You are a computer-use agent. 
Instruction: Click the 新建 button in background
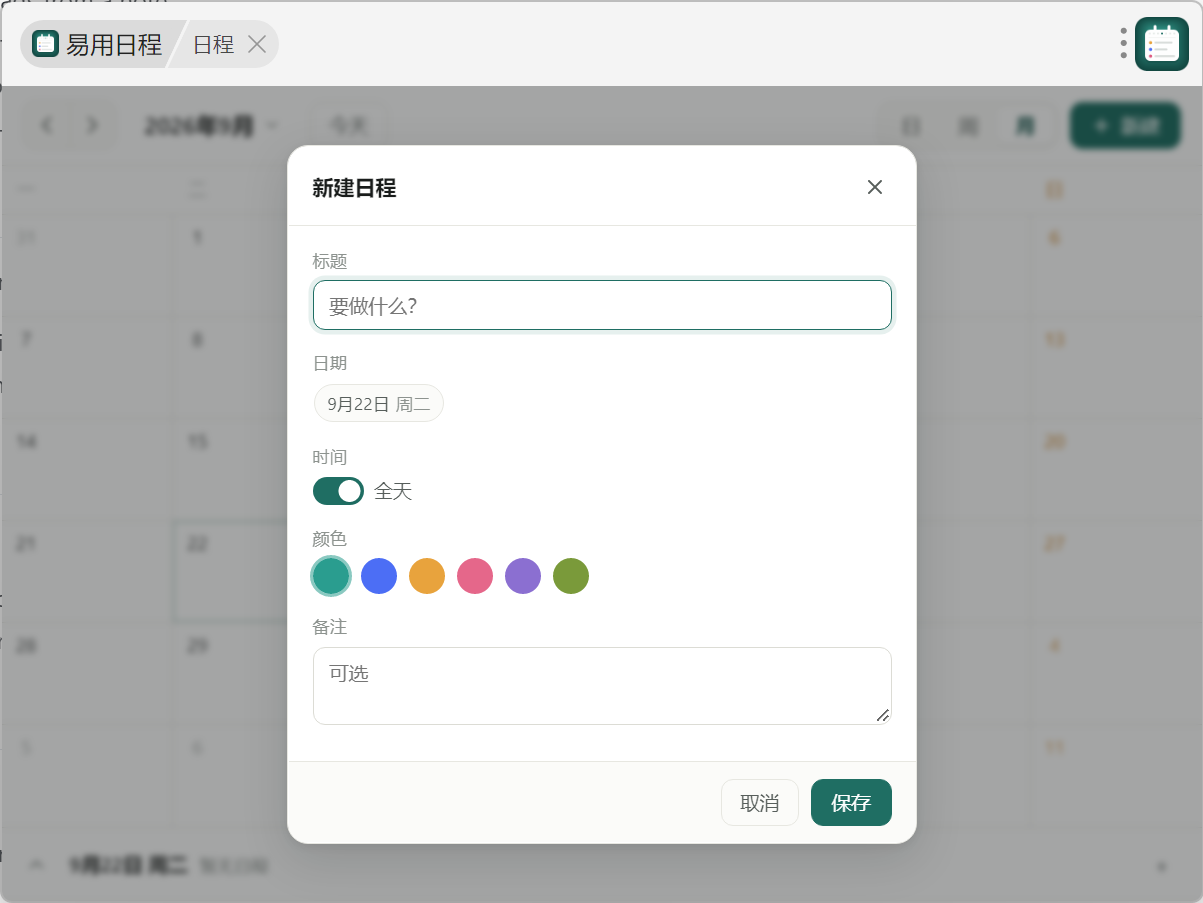click(1126, 126)
